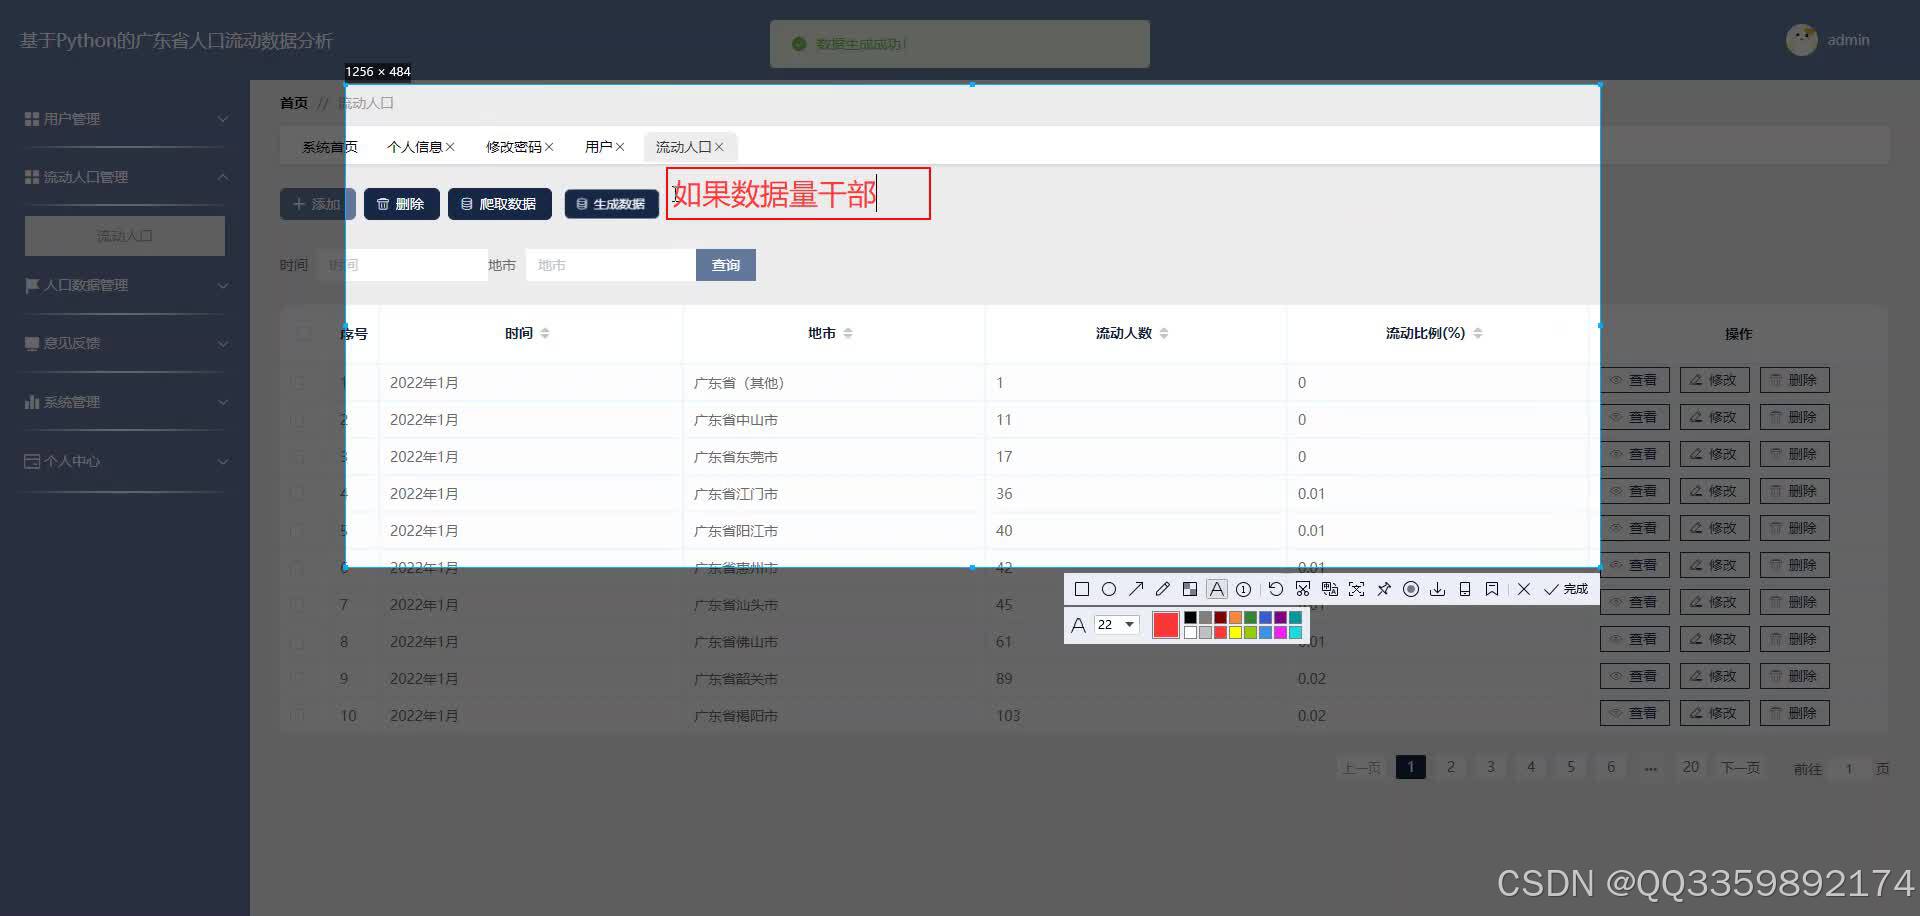Expand the 个人中心 sidebar menu

[x=125, y=461]
